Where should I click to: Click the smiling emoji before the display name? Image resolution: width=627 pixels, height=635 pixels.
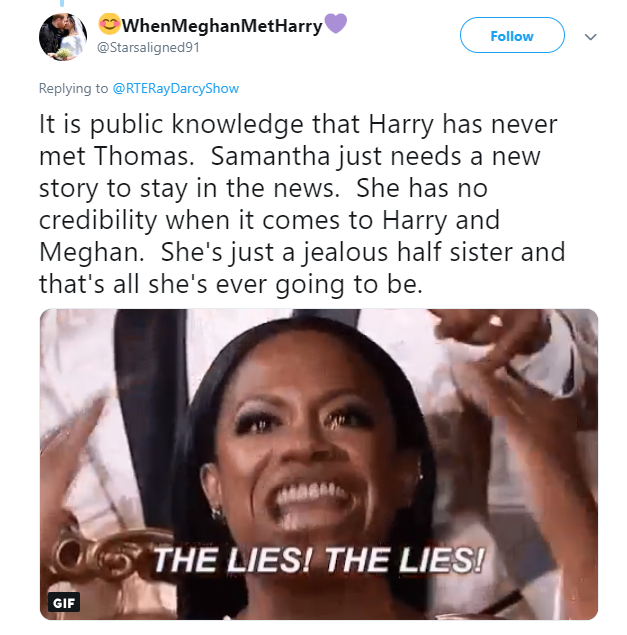(109, 23)
